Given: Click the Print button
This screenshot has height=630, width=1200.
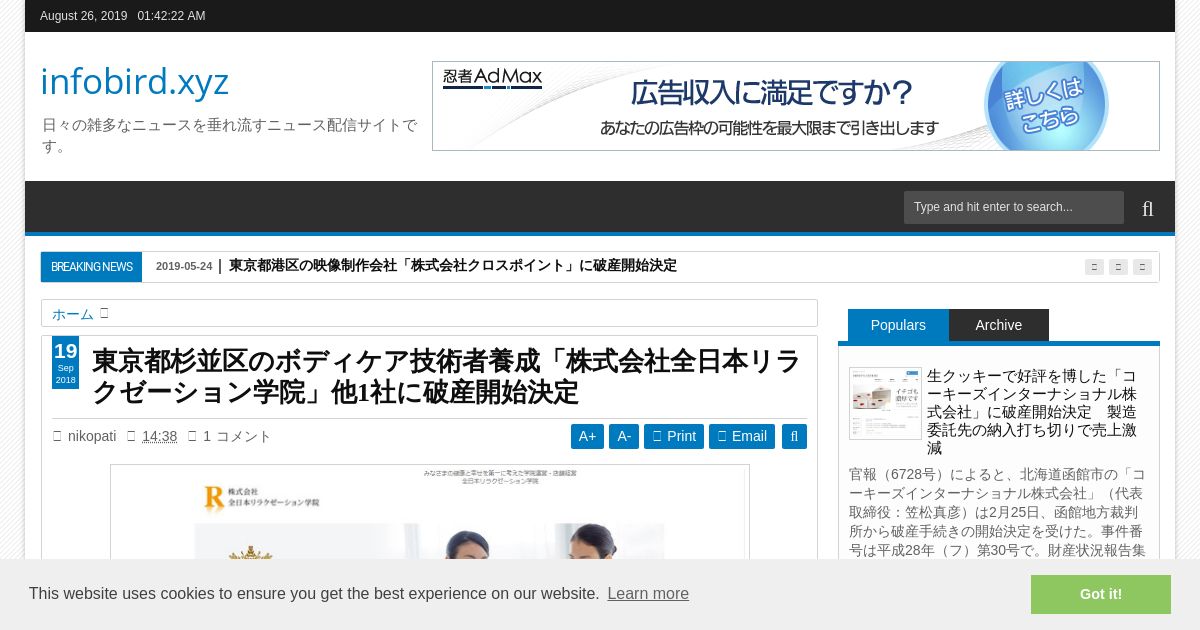Looking at the screenshot, I should [674, 436].
